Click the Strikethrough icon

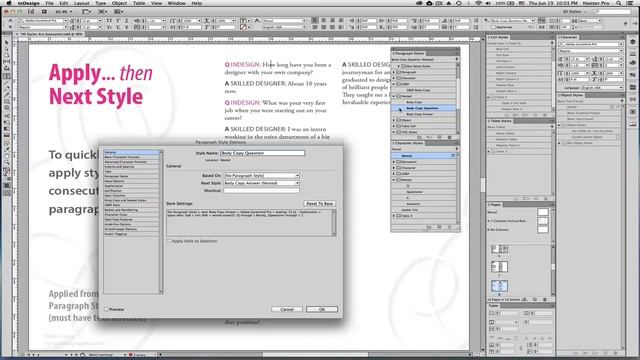pos(127,27)
